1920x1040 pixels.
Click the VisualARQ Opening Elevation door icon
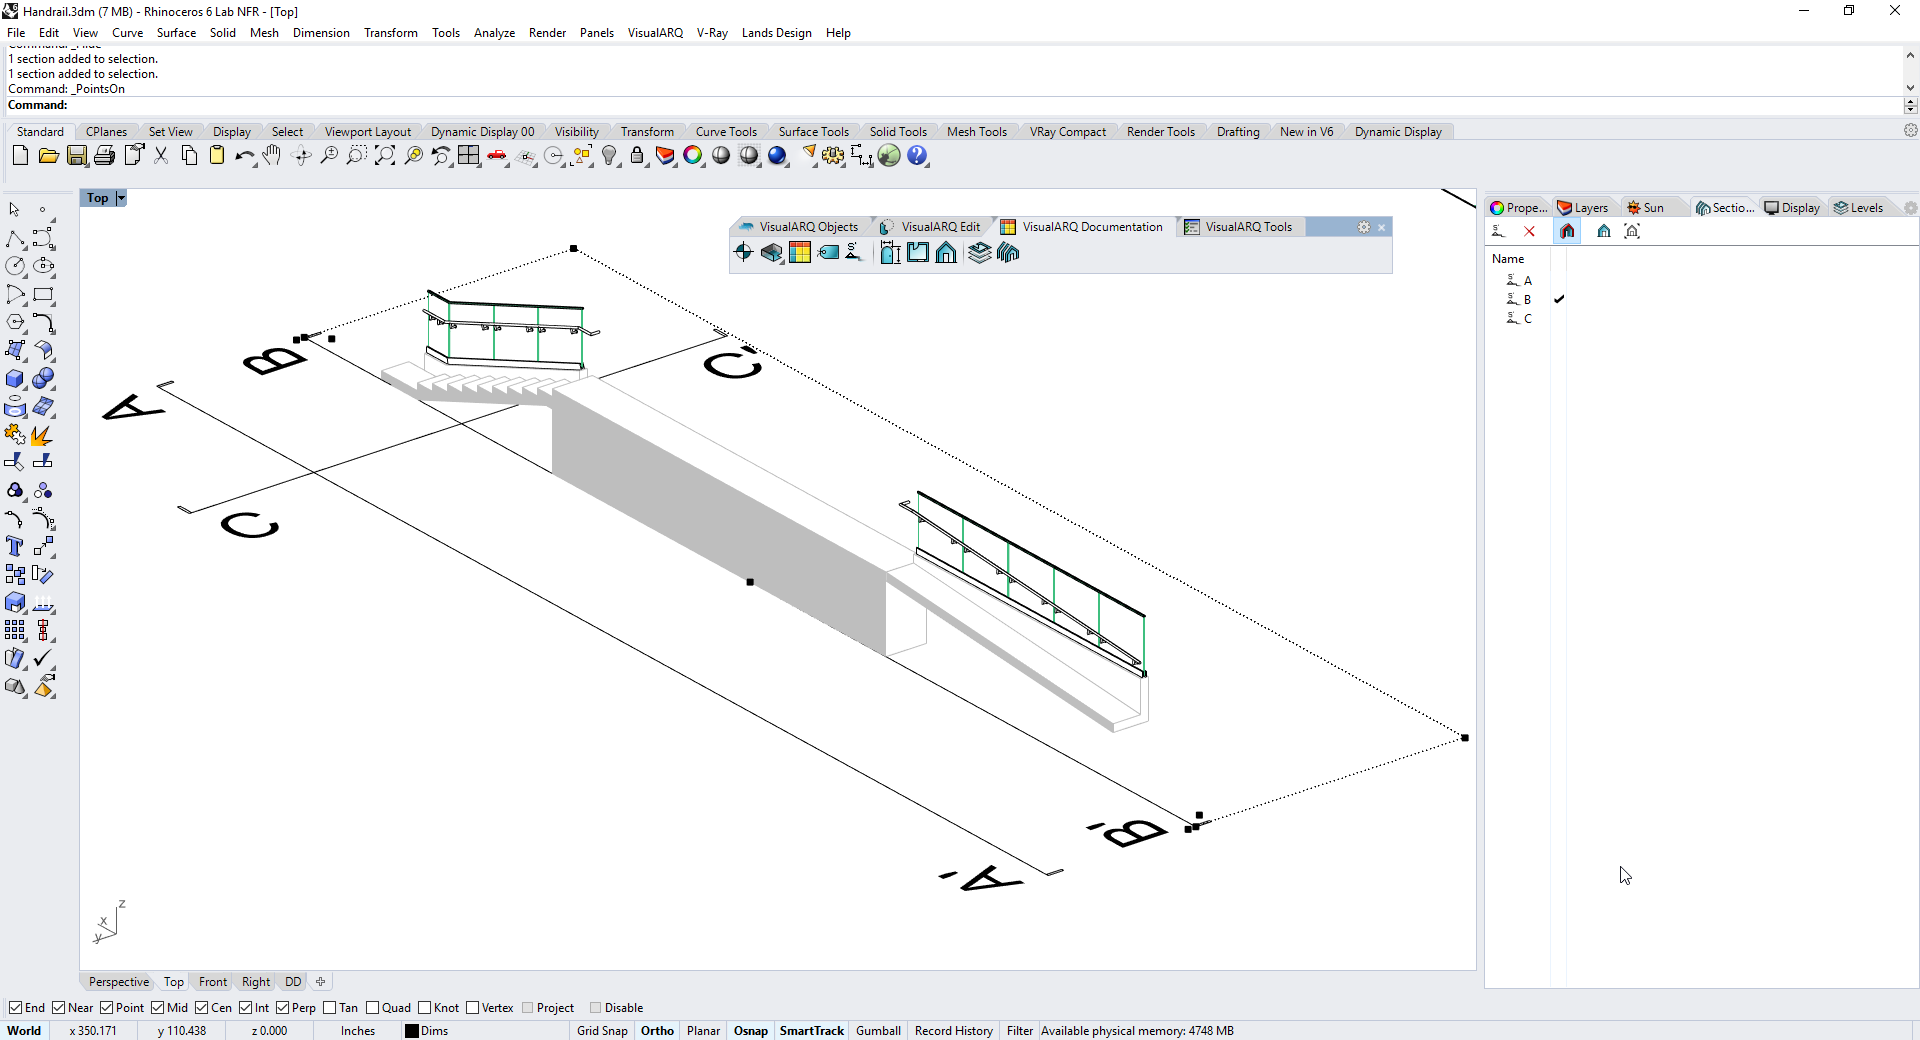coord(890,253)
